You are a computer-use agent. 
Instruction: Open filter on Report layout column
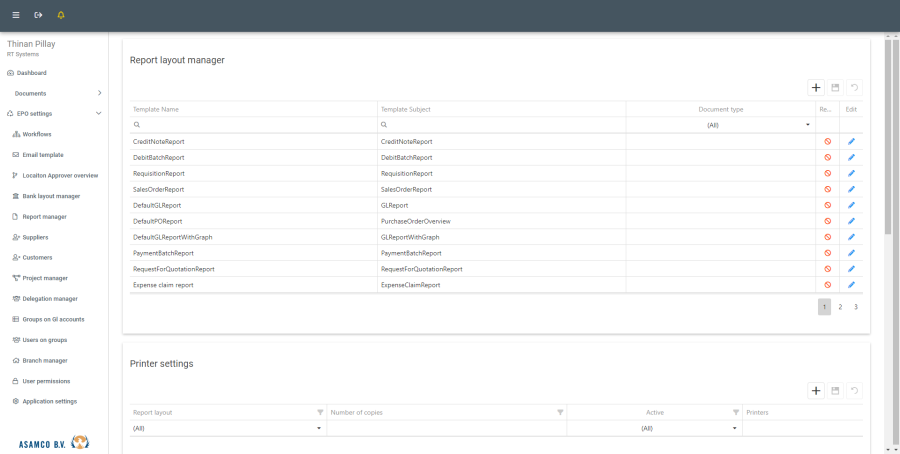(x=320, y=412)
